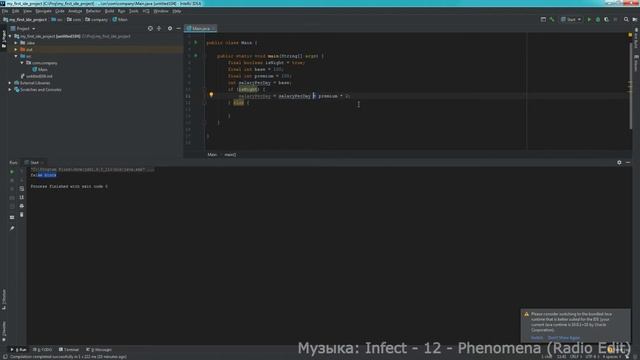Restore layout icon in the Run panel
This screenshot has width=640, height=360.
[x=12, y=218]
